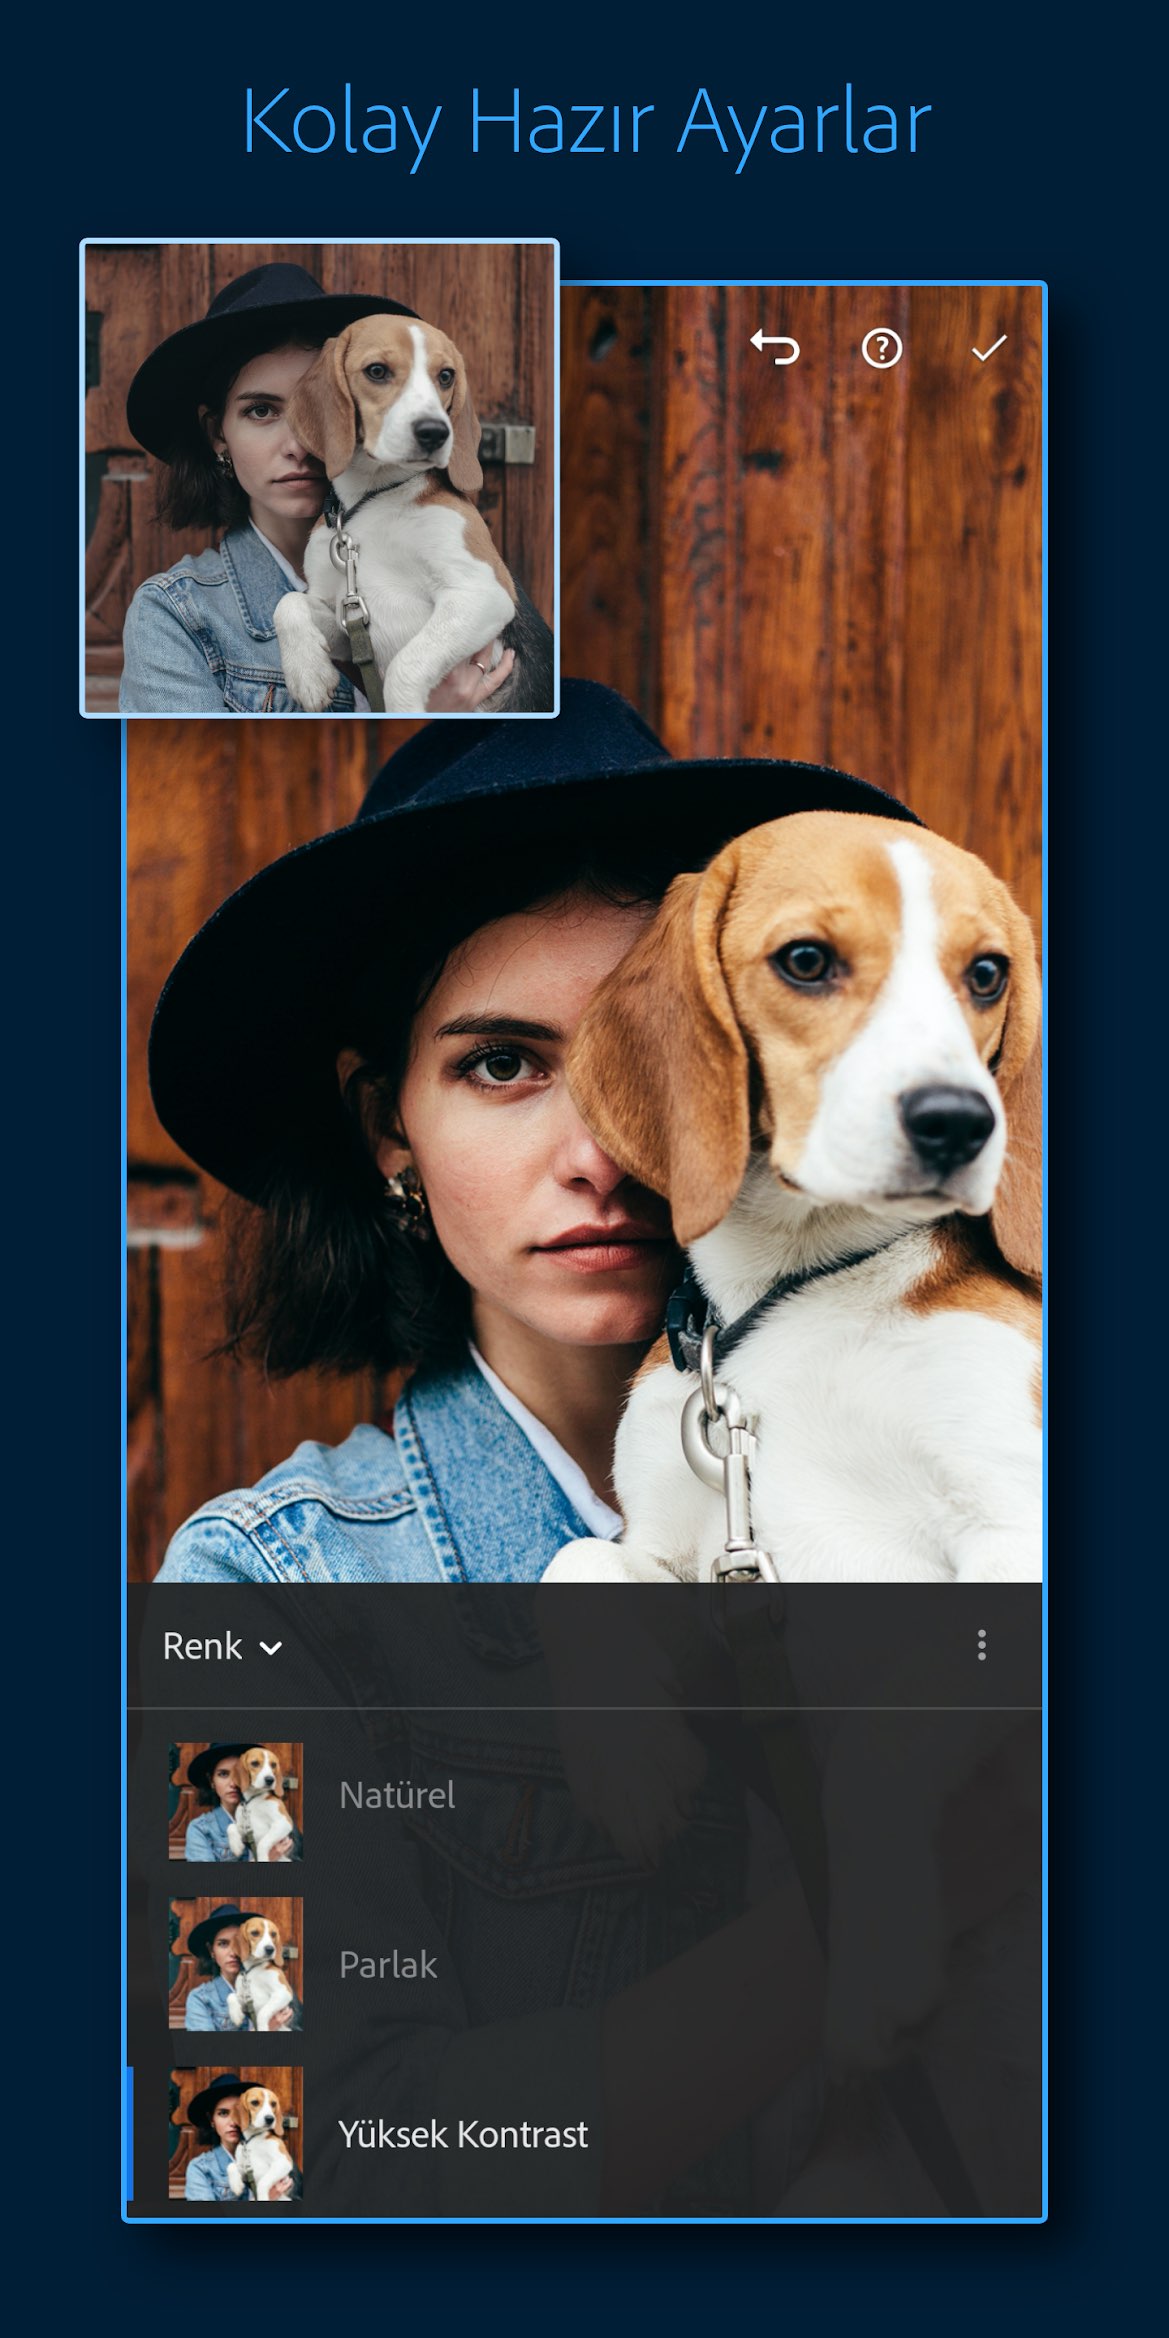Expand the Renk preset group dropdown
Viewport: 1169px width, 2338px height.
coord(222,1646)
